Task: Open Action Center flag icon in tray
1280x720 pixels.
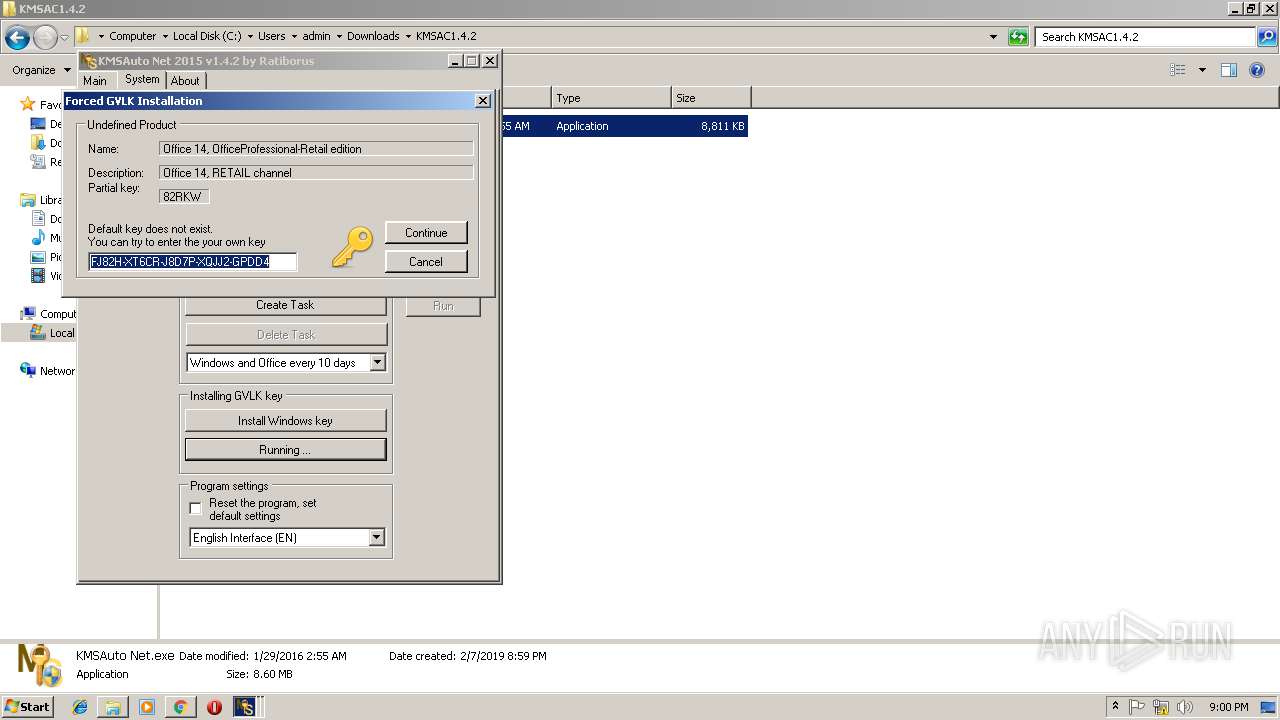Action: (x=1137, y=707)
